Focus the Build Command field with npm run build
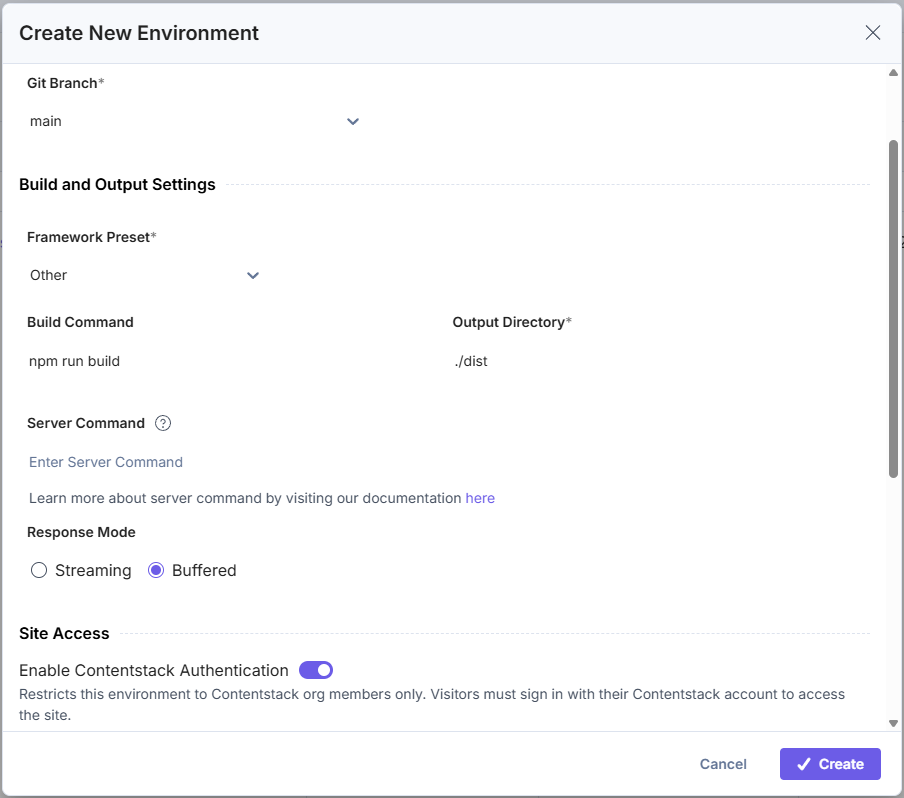Screen dimensions: 904x798 231,362
